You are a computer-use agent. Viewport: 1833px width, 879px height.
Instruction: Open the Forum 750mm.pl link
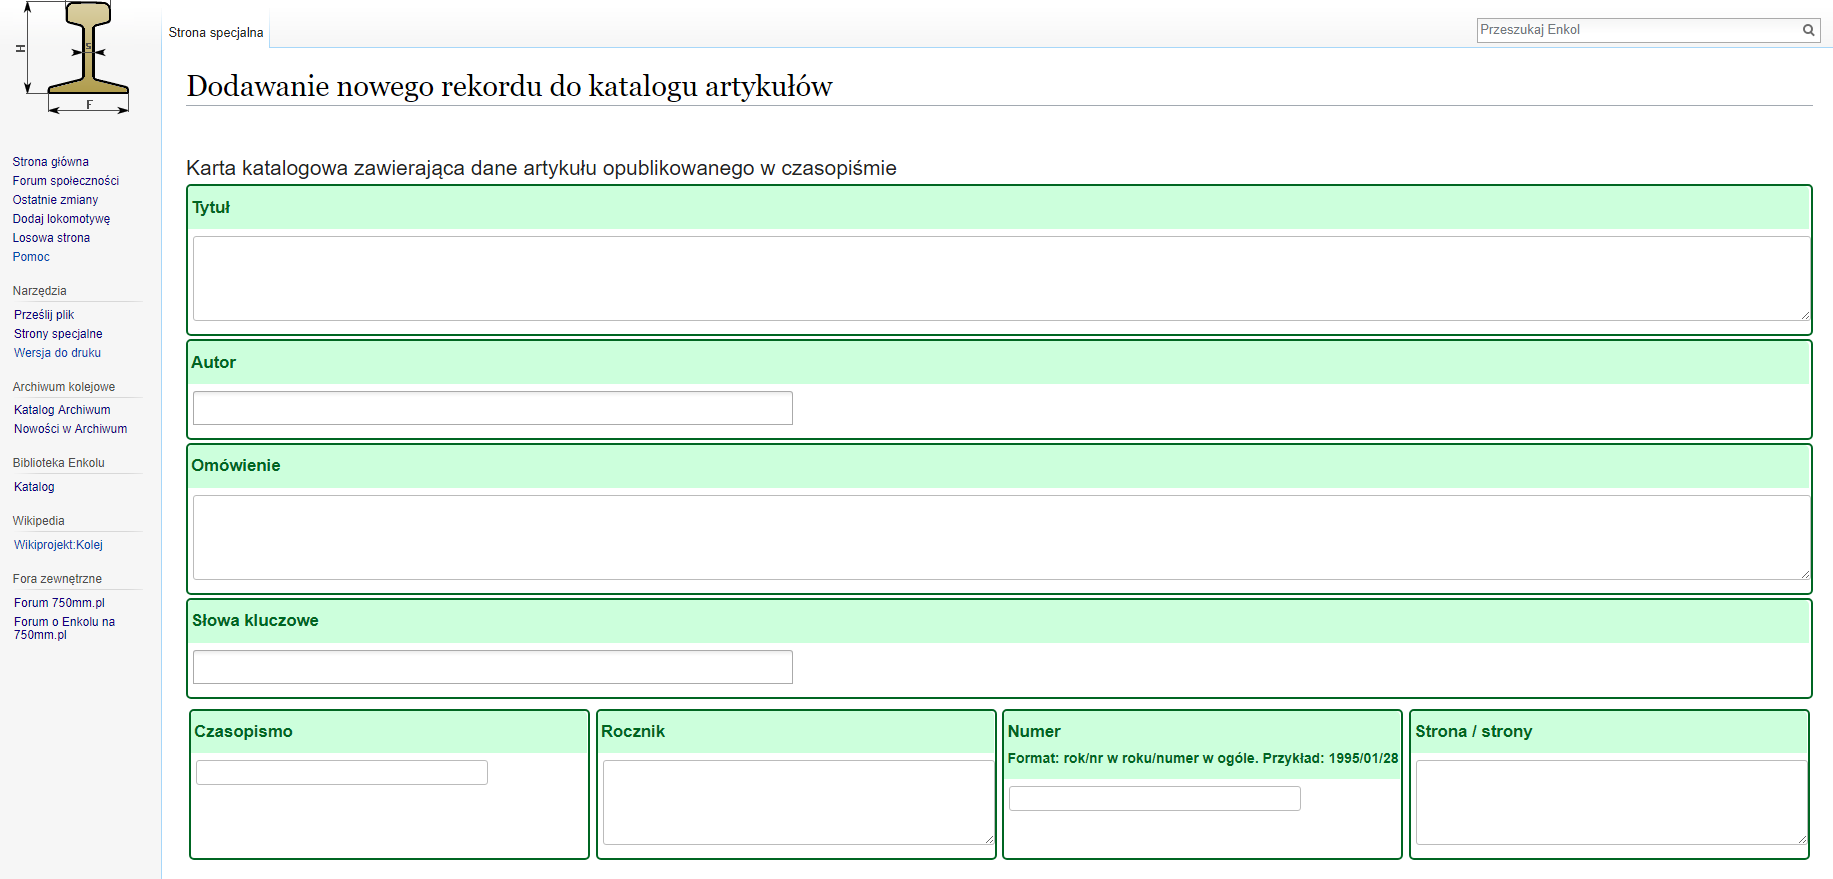[x=59, y=603]
